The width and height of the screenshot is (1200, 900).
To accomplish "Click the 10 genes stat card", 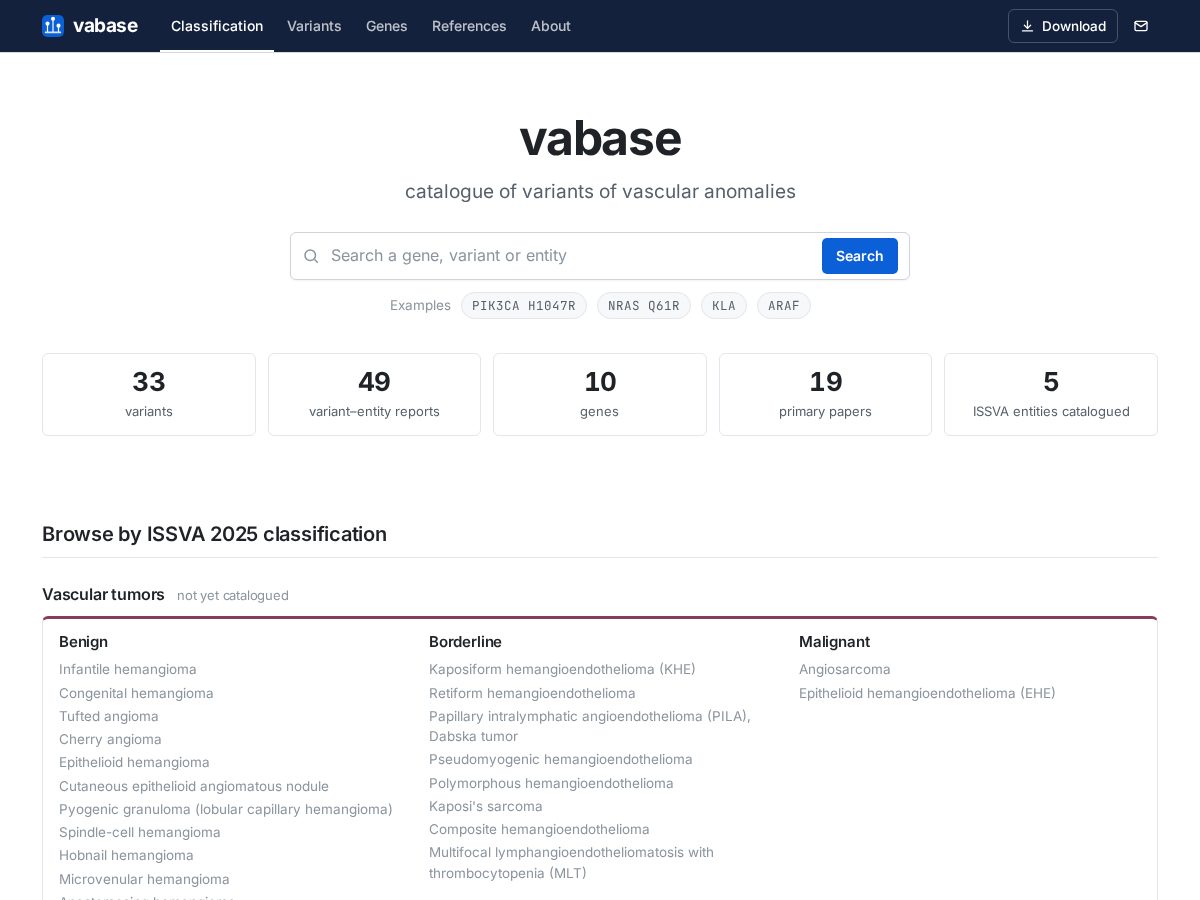I will click(x=600, y=394).
